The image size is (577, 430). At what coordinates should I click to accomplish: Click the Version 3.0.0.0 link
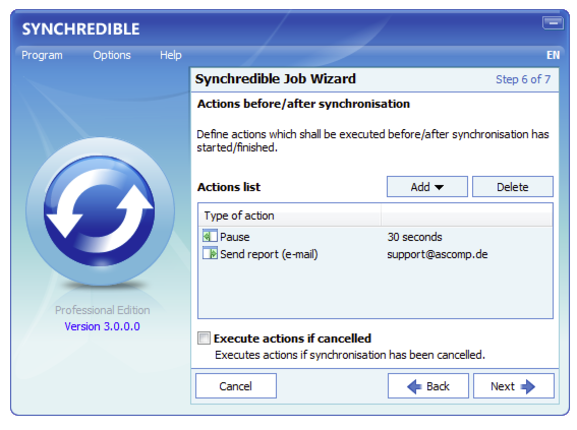pos(102,327)
